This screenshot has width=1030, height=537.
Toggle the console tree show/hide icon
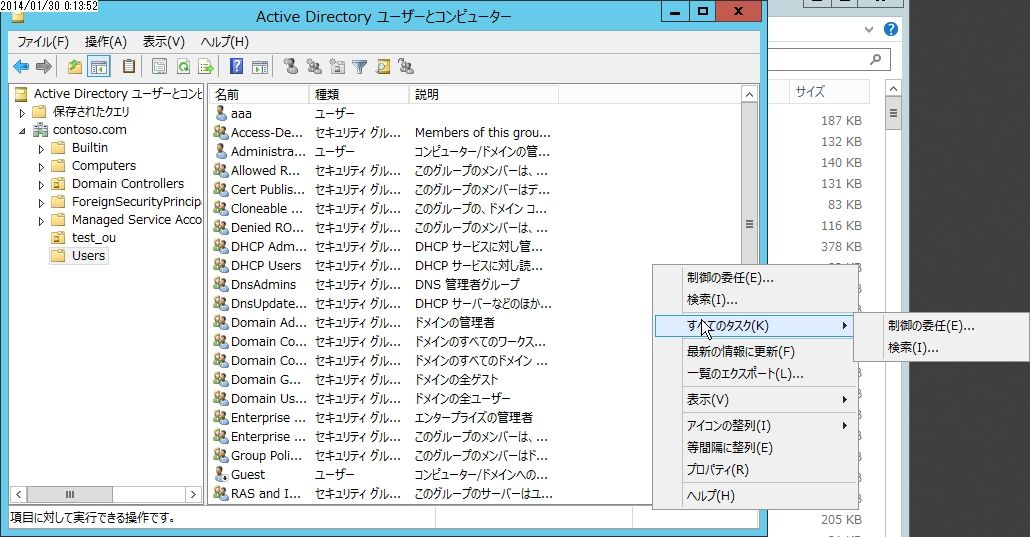[x=99, y=66]
